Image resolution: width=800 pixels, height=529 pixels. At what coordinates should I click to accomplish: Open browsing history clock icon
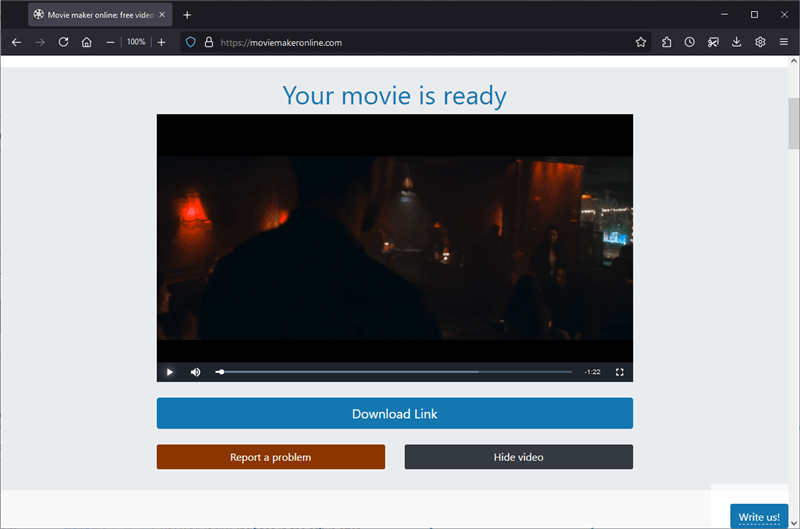point(690,42)
